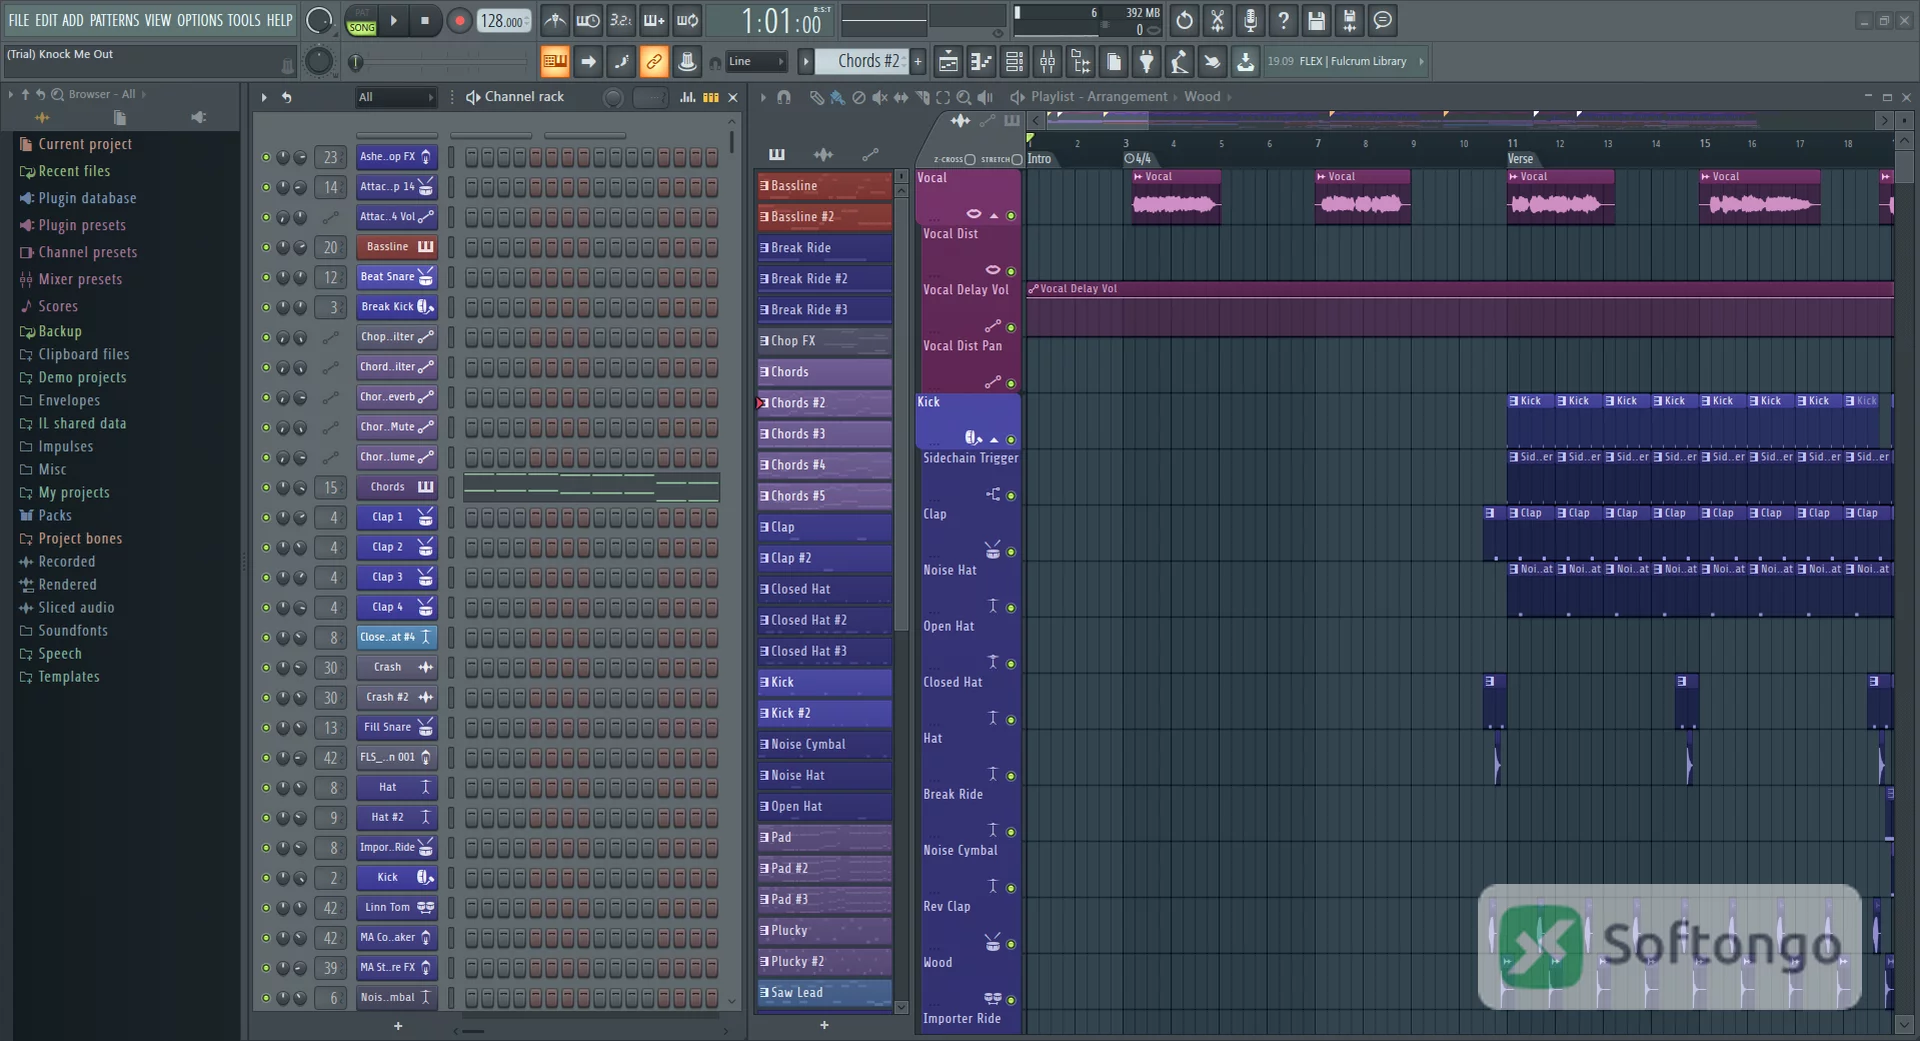Open the Piano roll view button
The height and width of the screenshot is (1041, 1920).
981,62
